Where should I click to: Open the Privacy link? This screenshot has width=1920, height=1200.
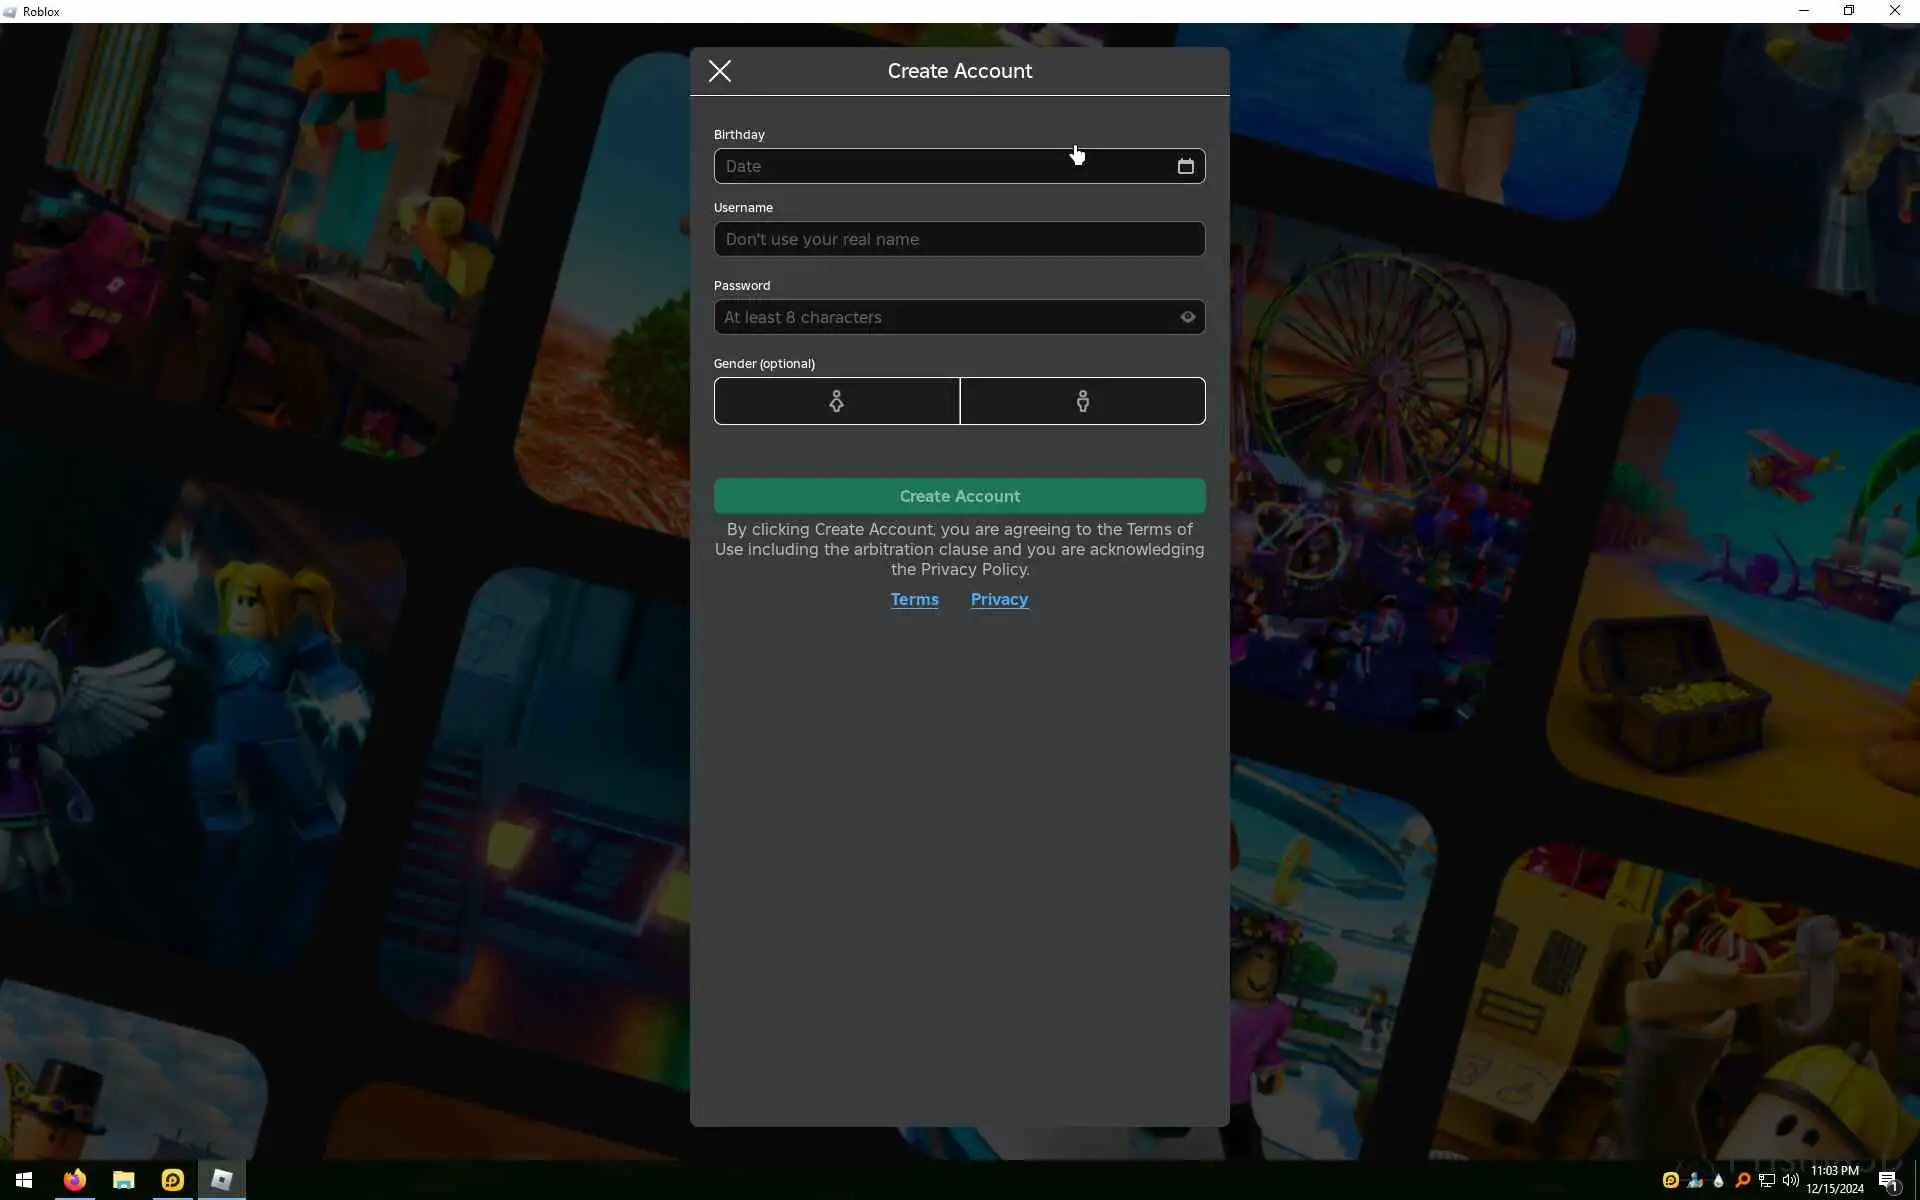coord(999,599)
